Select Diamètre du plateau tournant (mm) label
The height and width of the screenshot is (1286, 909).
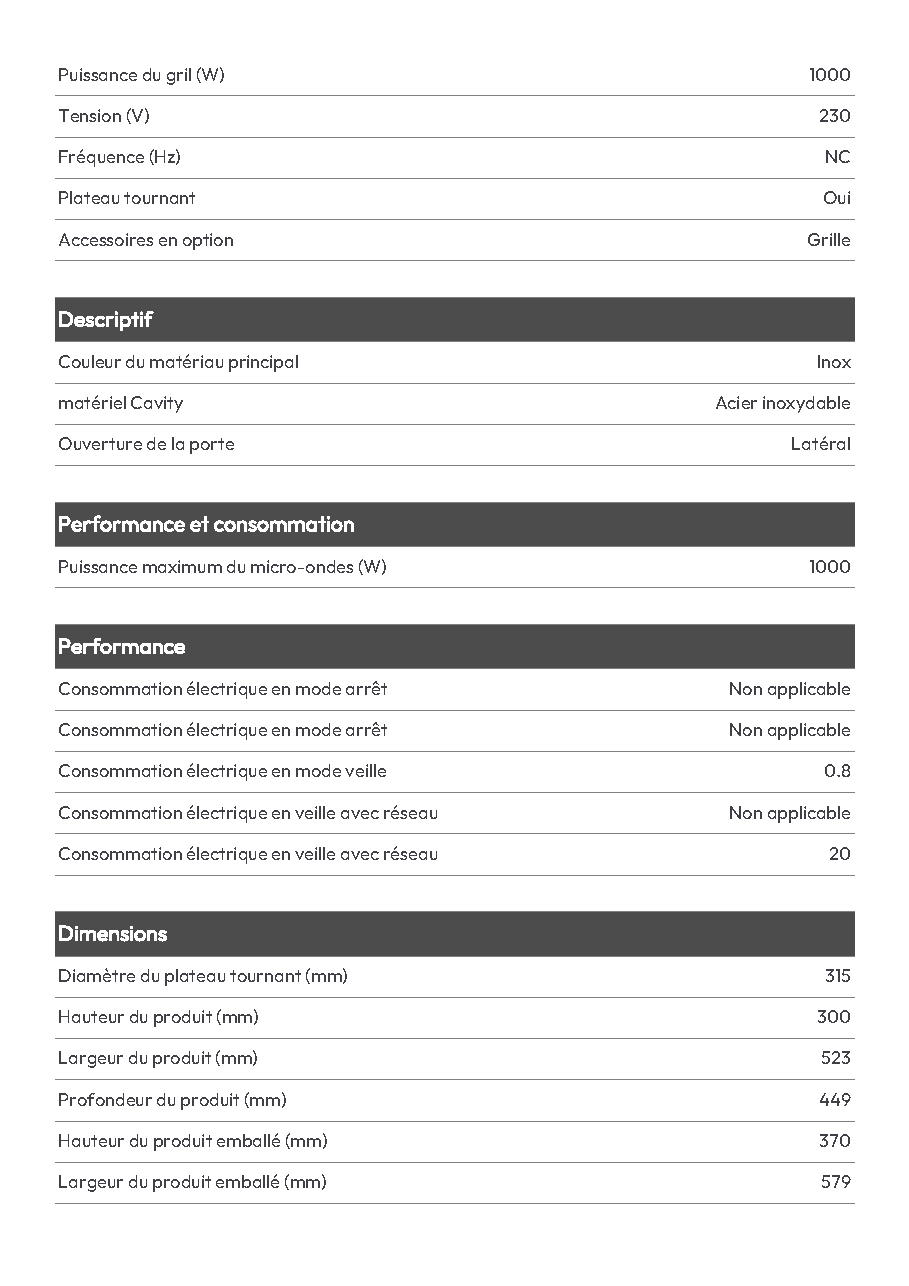[203, 976]
